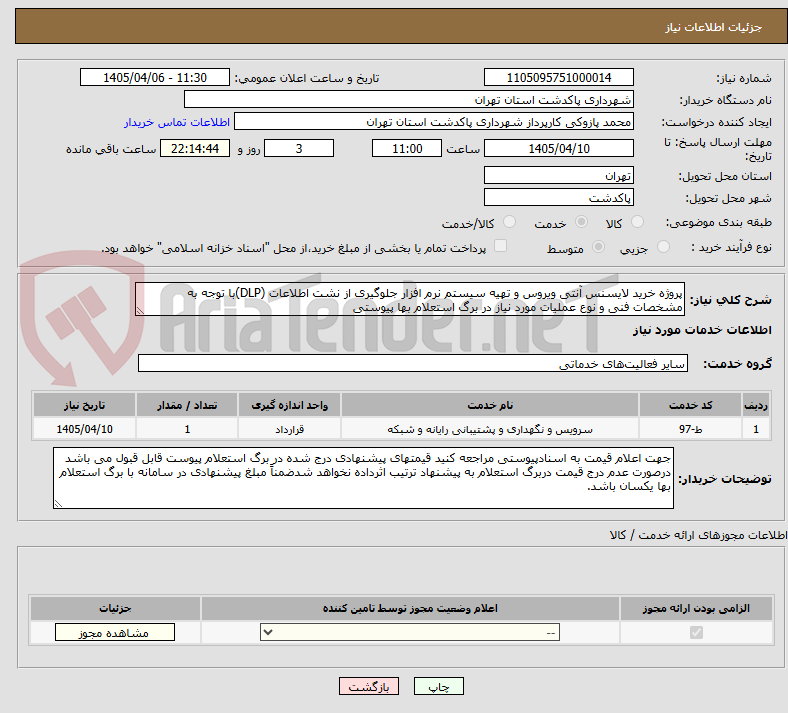The image size is (788, 713).
Task: Select the کالا radio button
Action: click(637, 222)
